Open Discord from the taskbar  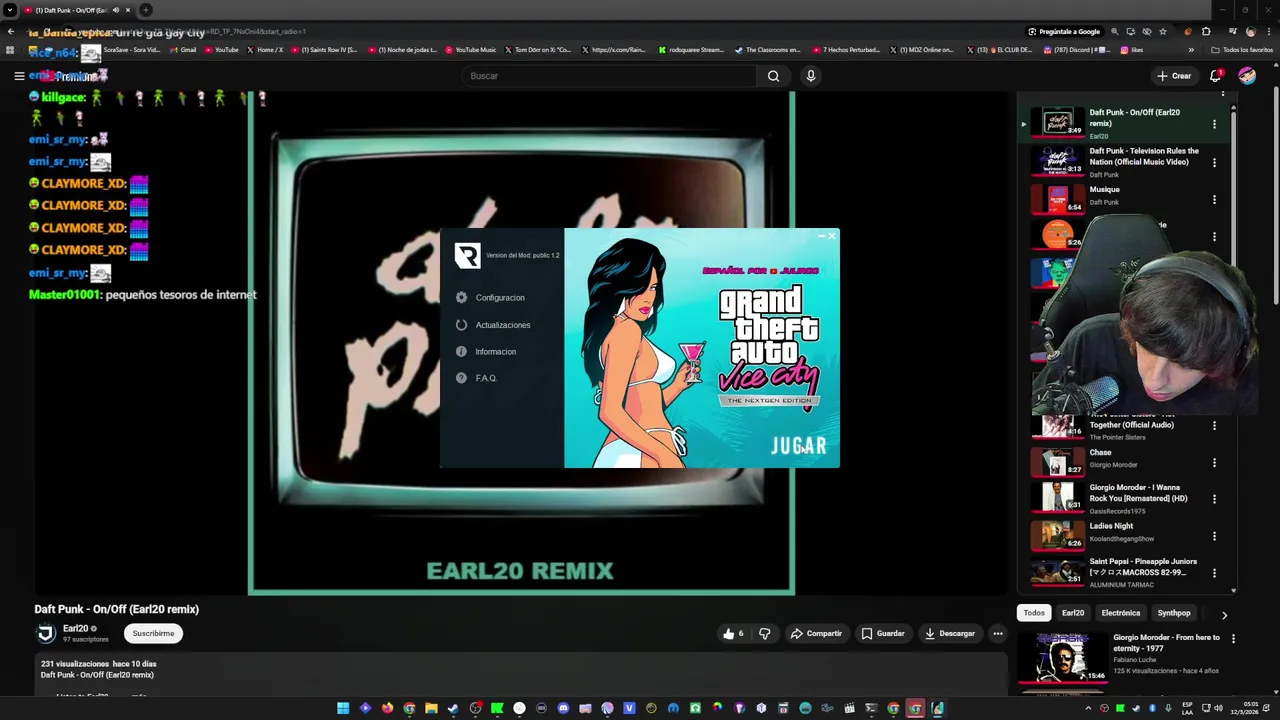click(563, 708)
